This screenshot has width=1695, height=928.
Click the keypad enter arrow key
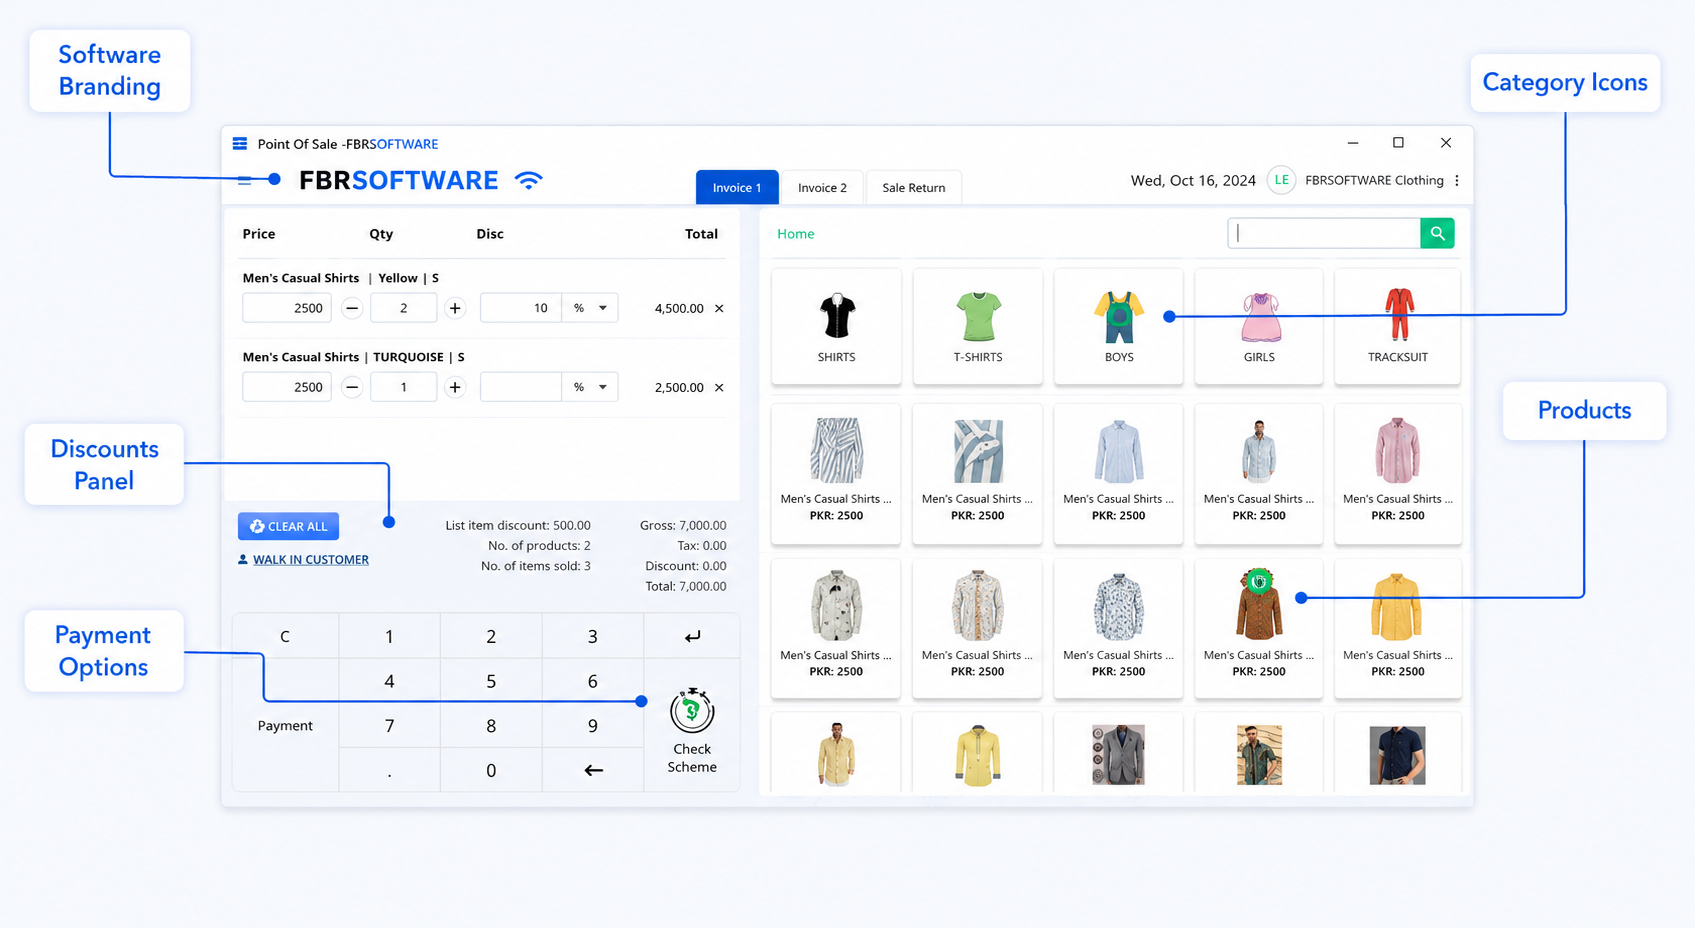click(692, 636)
